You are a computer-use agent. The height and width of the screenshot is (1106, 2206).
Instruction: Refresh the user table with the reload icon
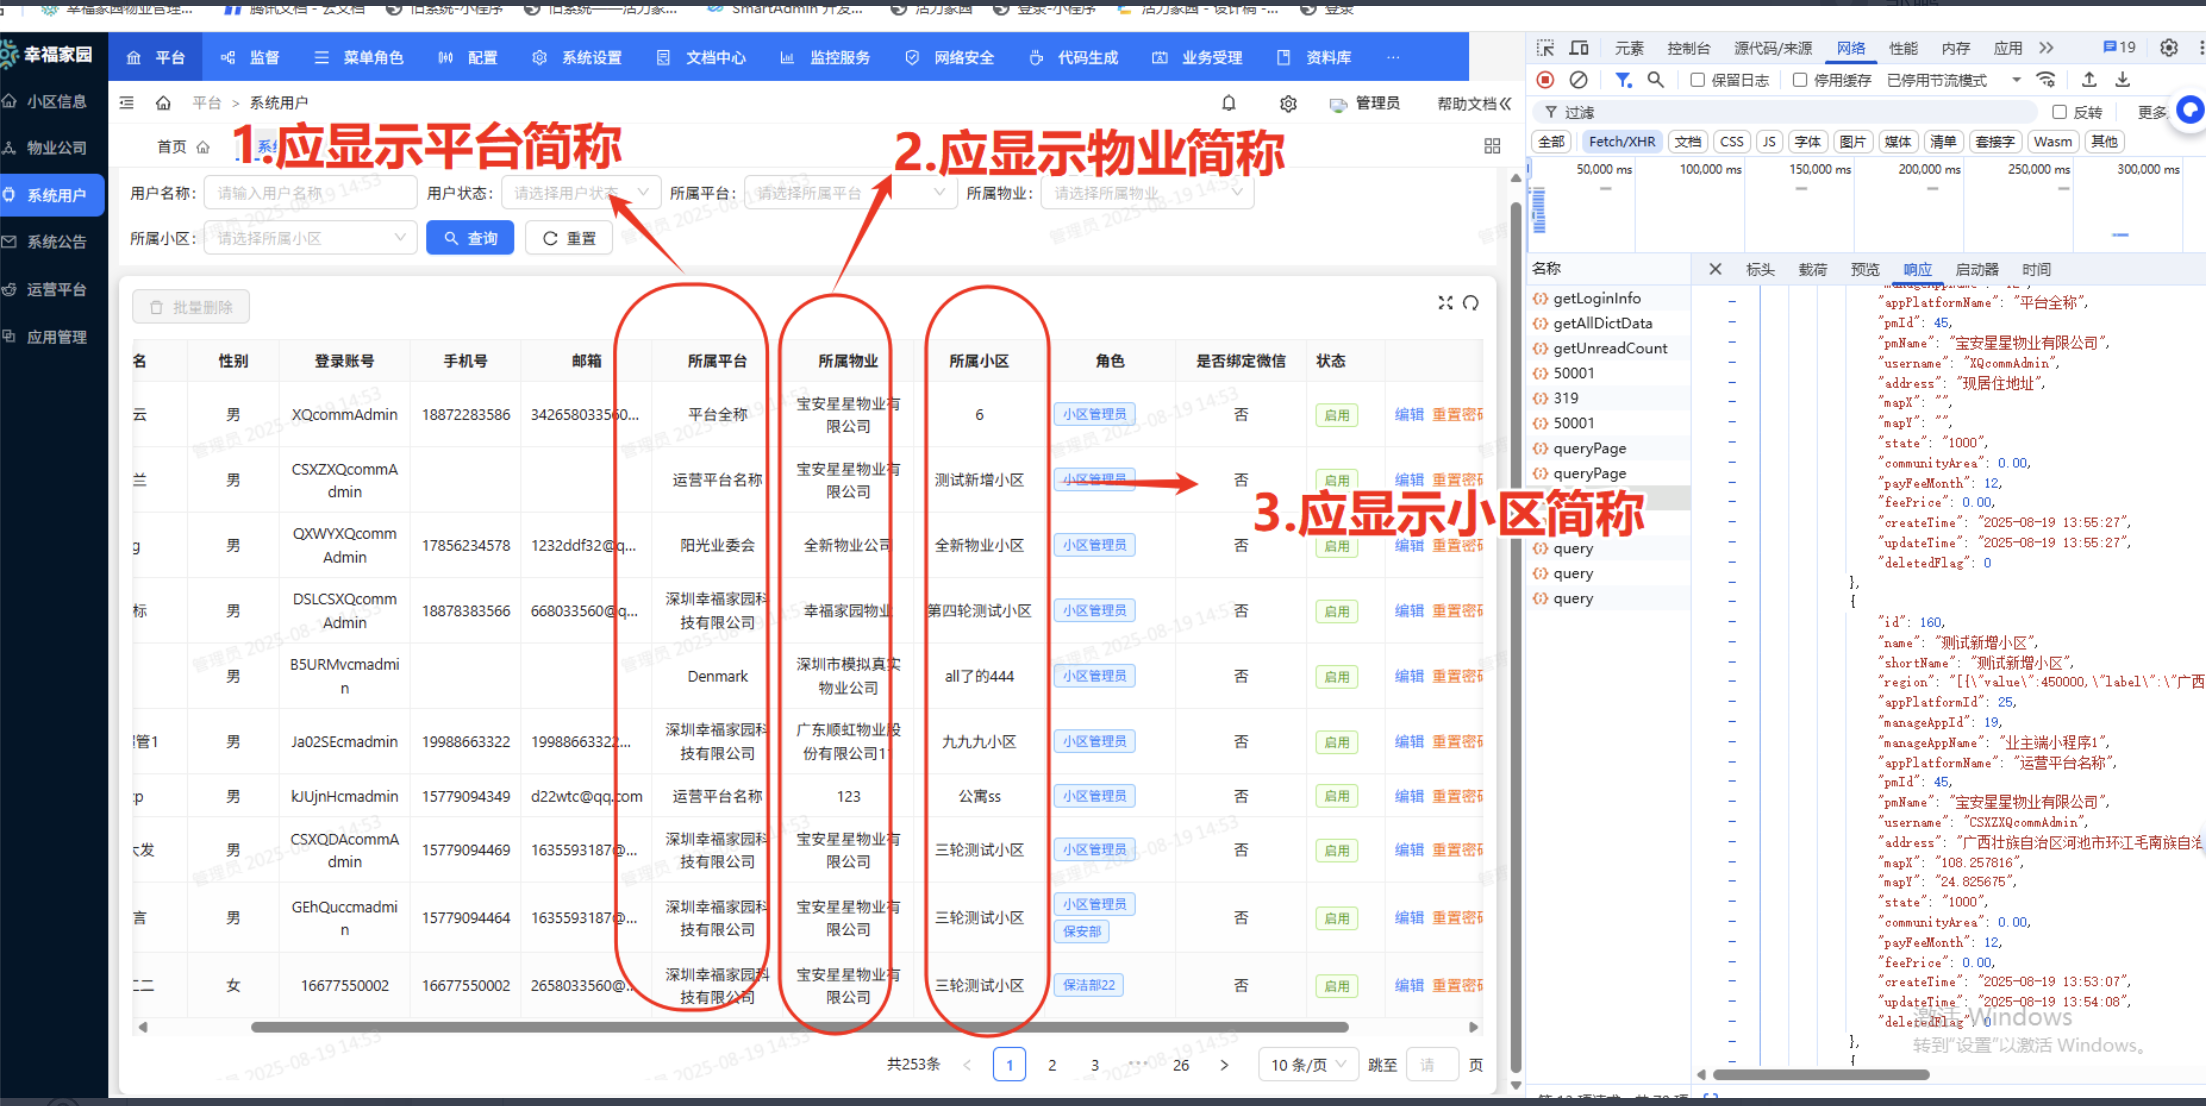point(1470,303)
